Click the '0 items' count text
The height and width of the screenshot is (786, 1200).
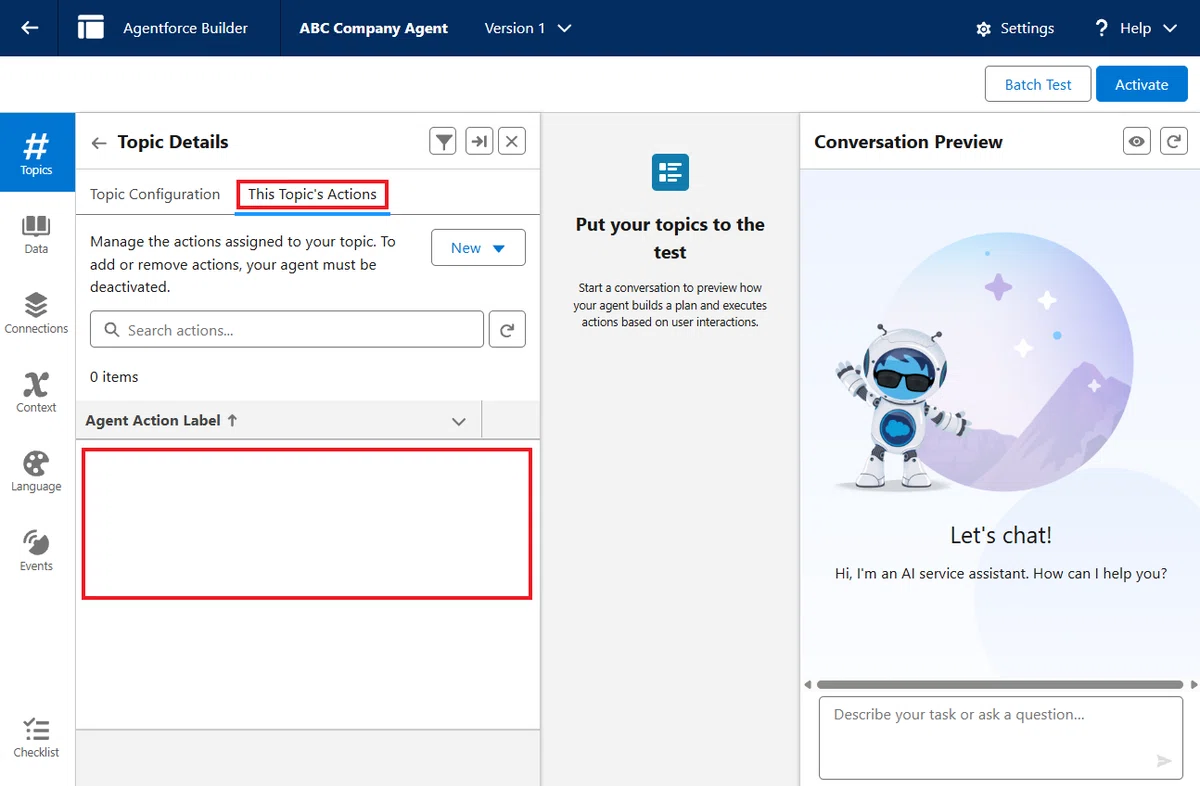click(x=114, y=377)
